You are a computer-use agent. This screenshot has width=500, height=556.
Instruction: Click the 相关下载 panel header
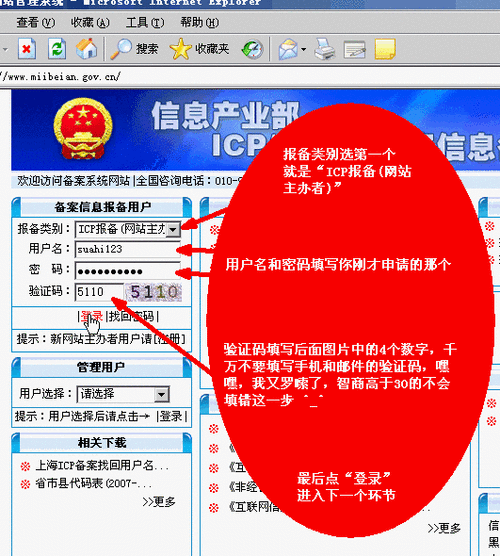coord(102,442)
